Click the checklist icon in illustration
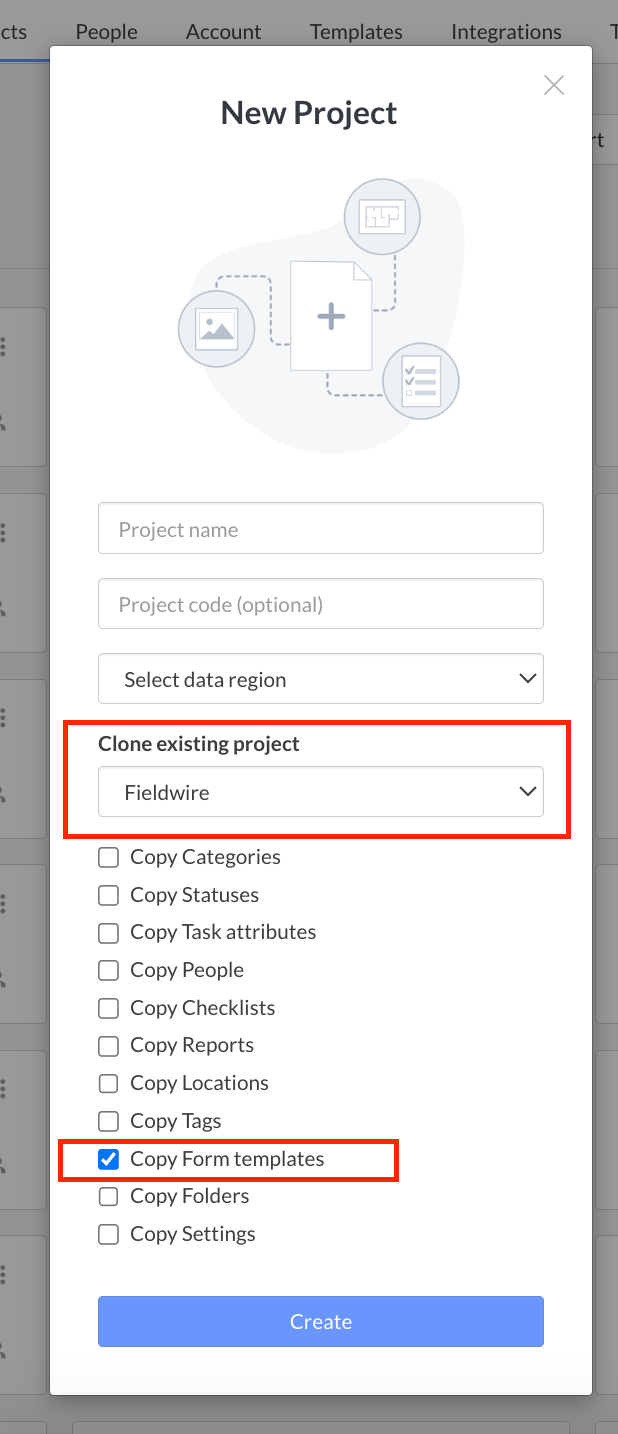 pos(420,381)
